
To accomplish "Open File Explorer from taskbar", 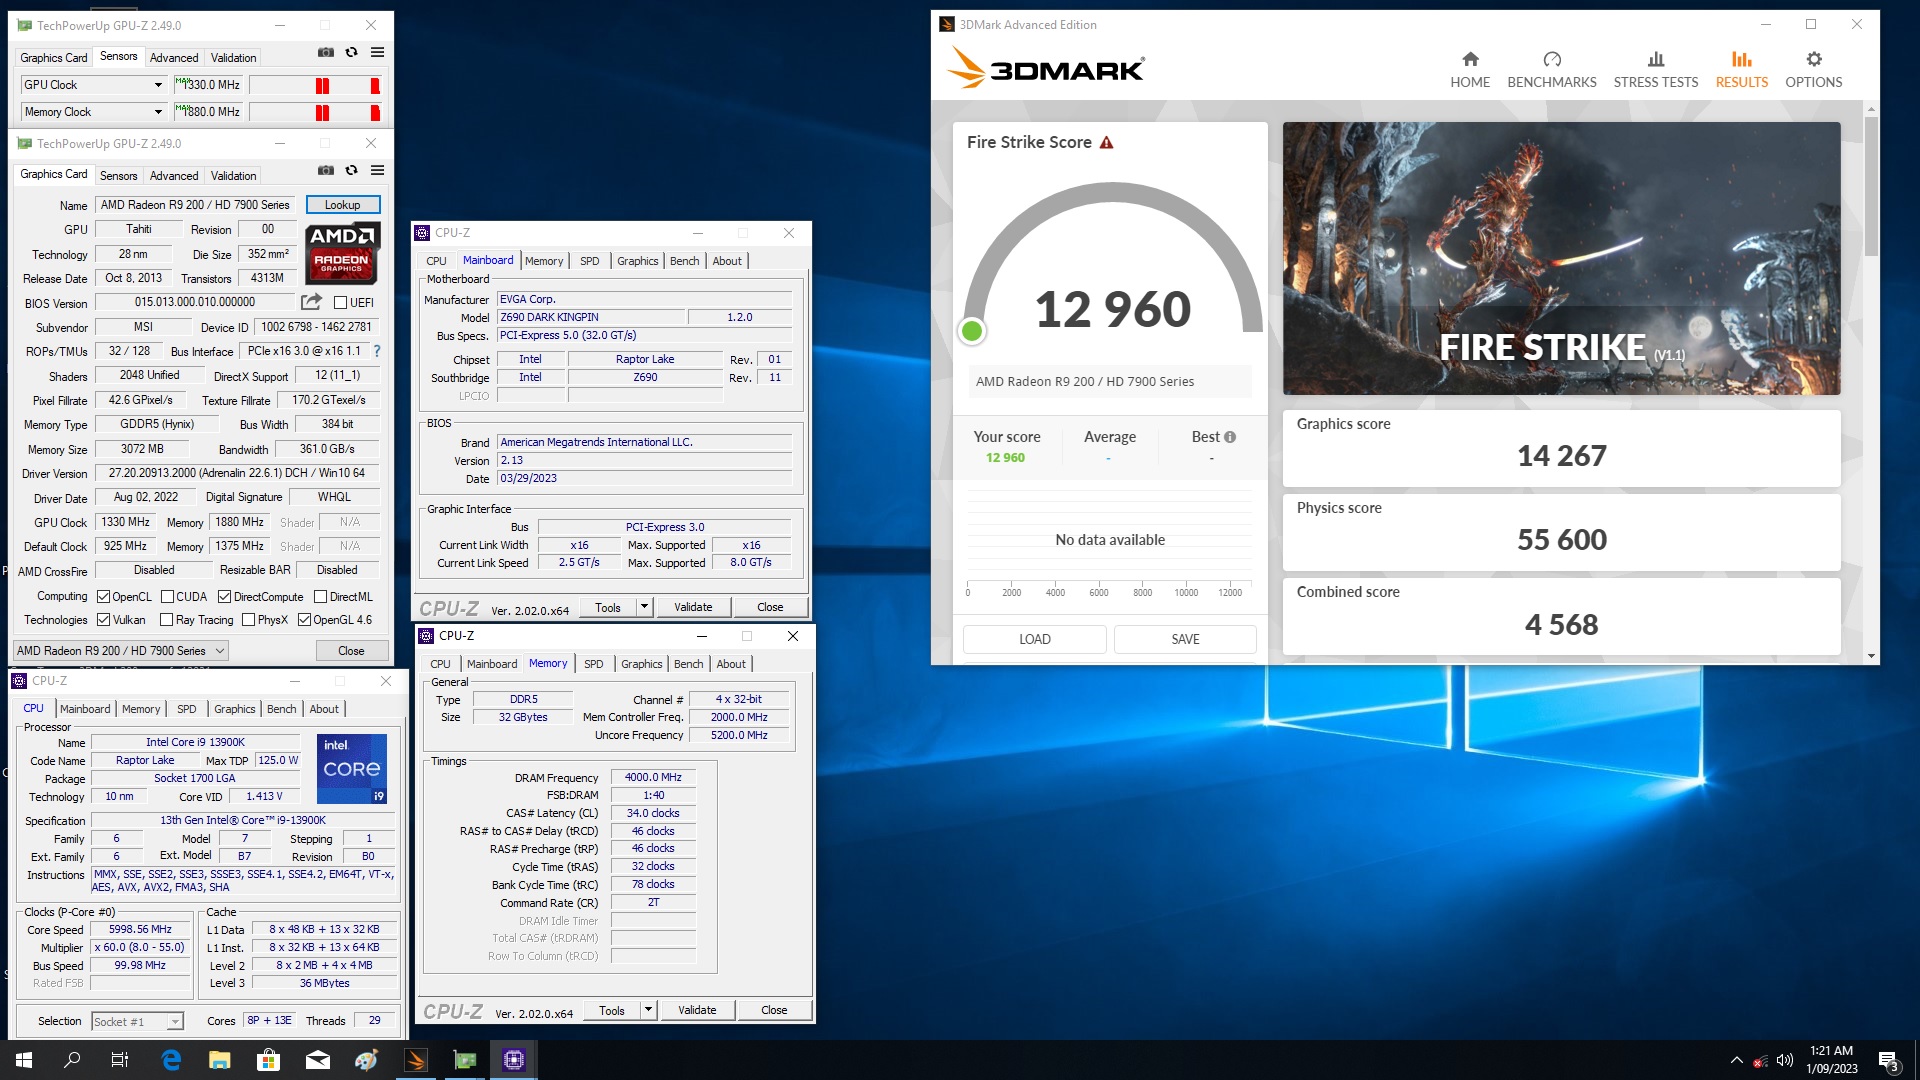I will 220,1060.
